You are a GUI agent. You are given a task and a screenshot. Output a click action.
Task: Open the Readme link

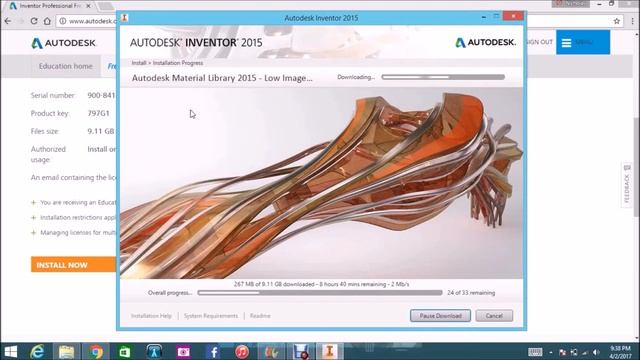tap(260, 316)
